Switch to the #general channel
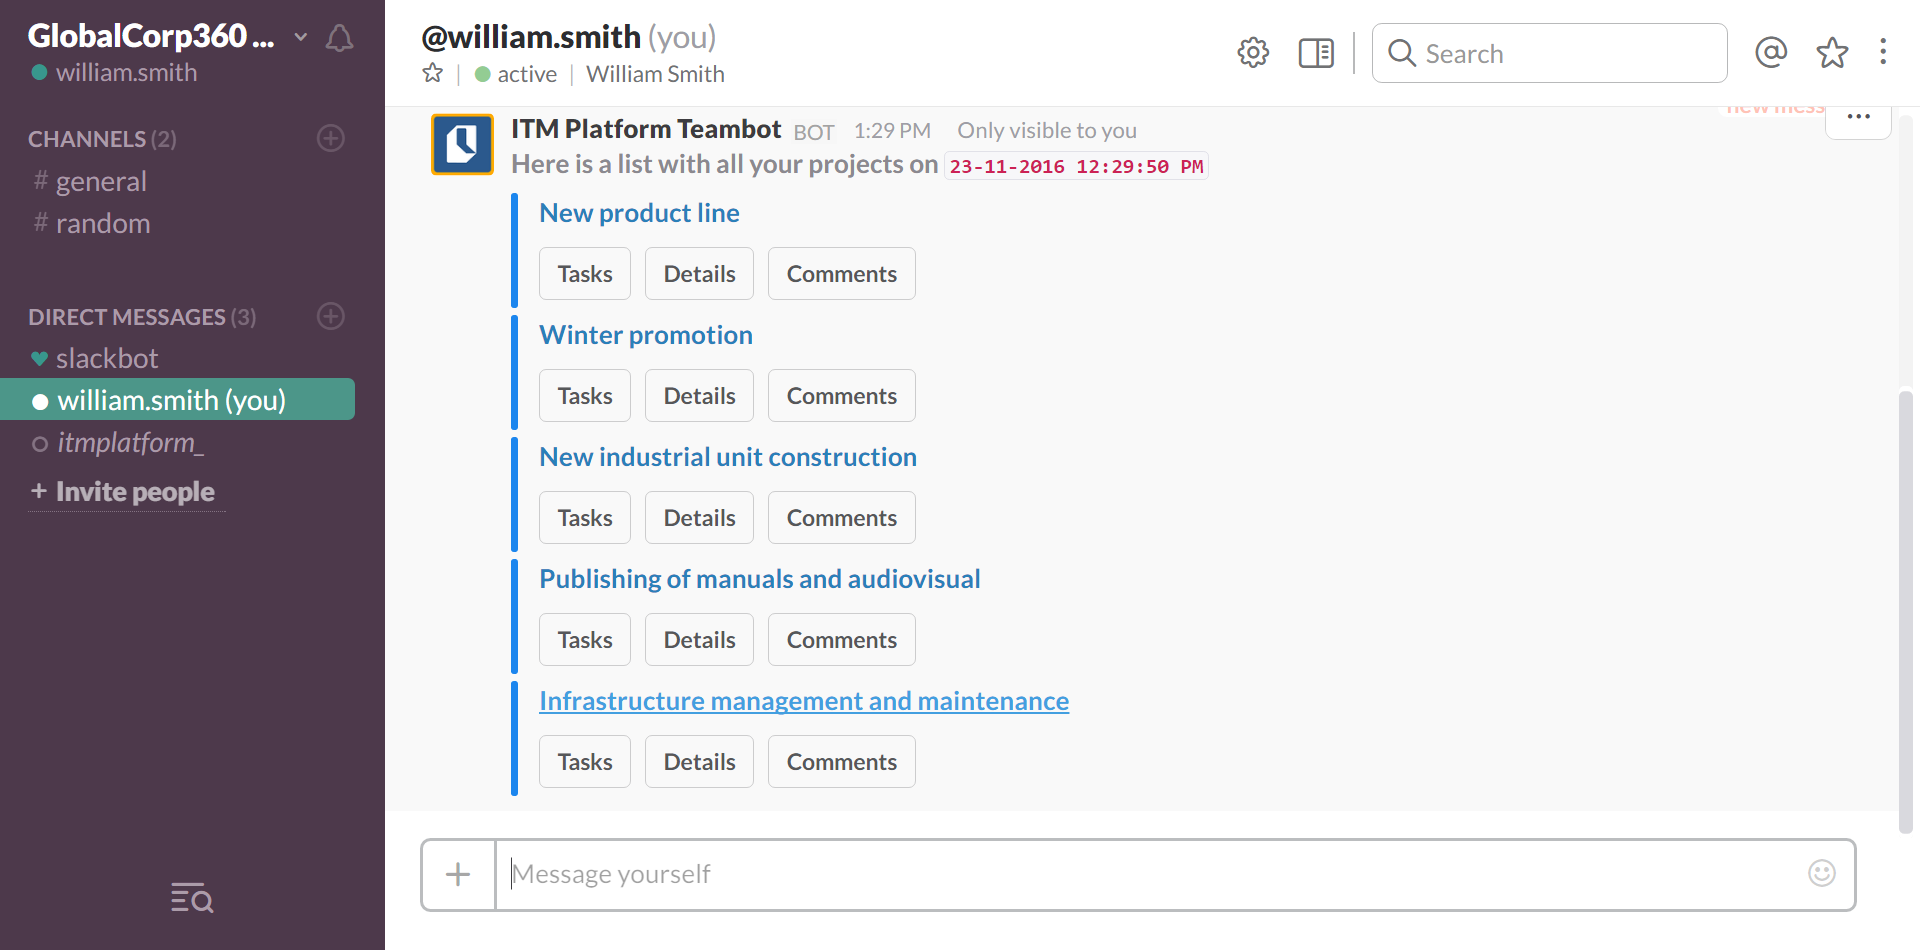This screenshot has width=1920, height=950. pyautogui.click(x=100, y=181)
